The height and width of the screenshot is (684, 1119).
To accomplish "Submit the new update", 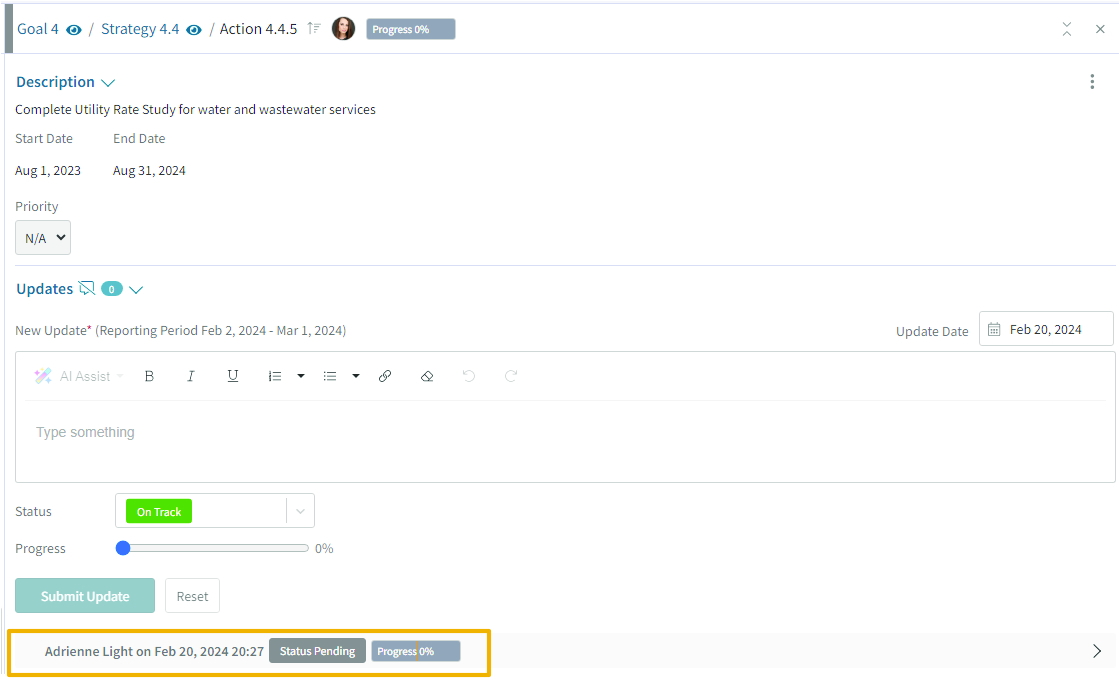I will 84,595.
